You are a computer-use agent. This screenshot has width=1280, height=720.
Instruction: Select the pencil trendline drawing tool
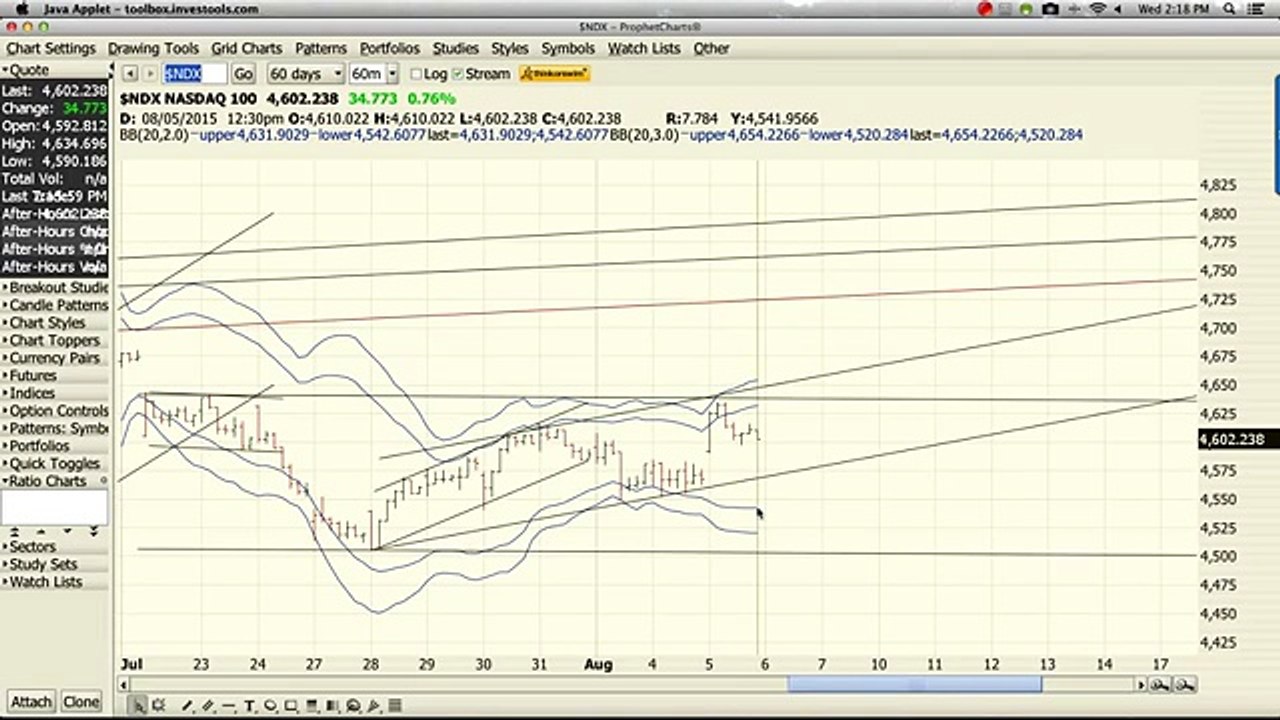click(x=187, y=706)
